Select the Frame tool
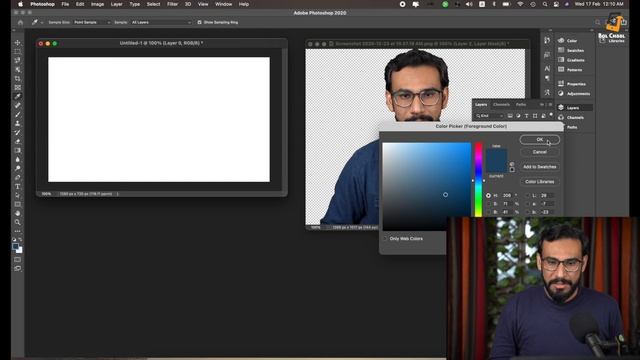Viewport: 640px width, 360px height. [x=18, y=87]
